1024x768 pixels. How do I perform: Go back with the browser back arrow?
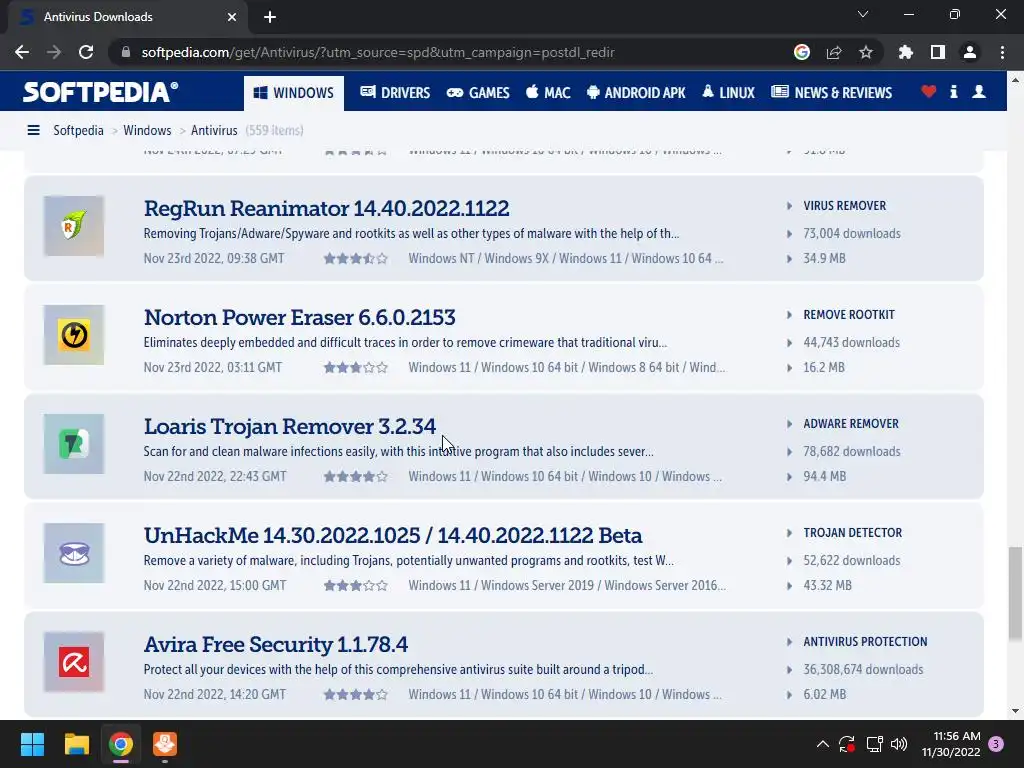click(22, 52)
